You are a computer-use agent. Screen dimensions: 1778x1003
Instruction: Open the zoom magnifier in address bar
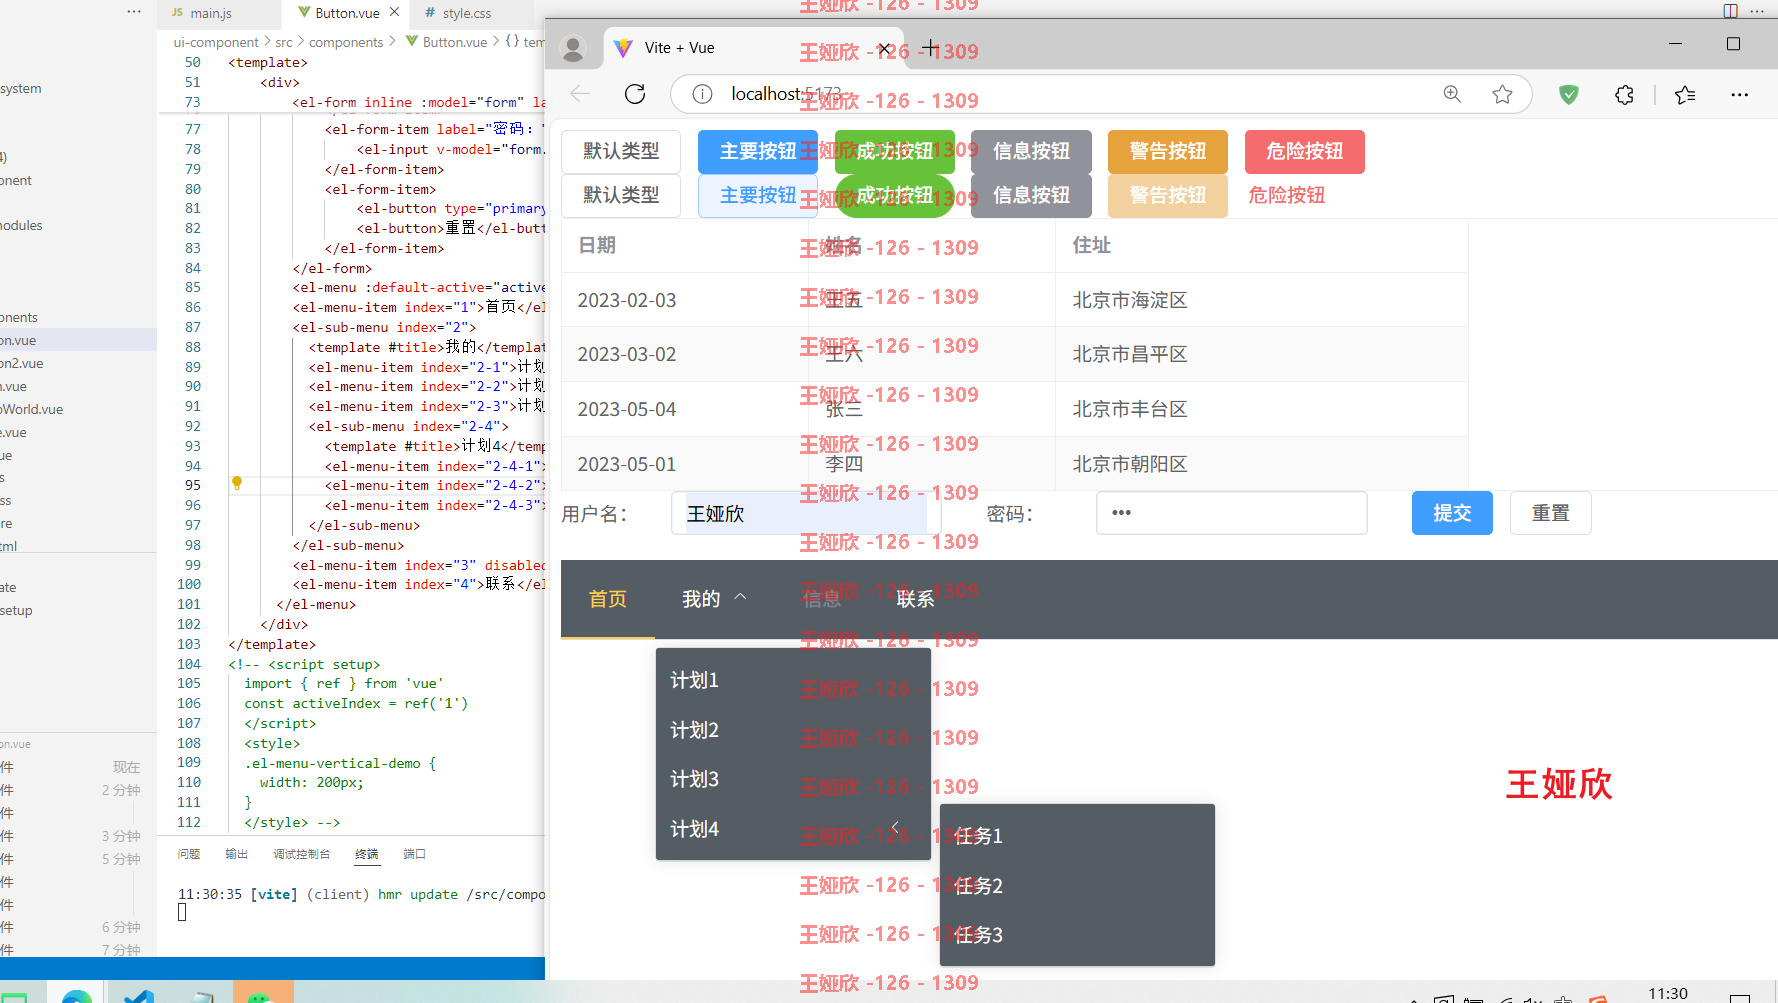1452,94
